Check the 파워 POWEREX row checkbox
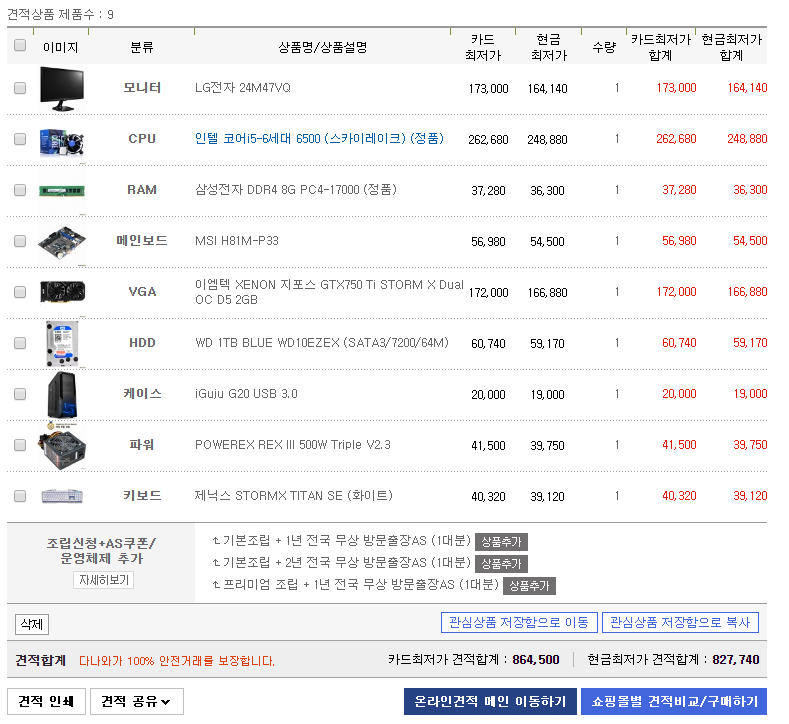789x724 pixels. [x=20, y=445]
